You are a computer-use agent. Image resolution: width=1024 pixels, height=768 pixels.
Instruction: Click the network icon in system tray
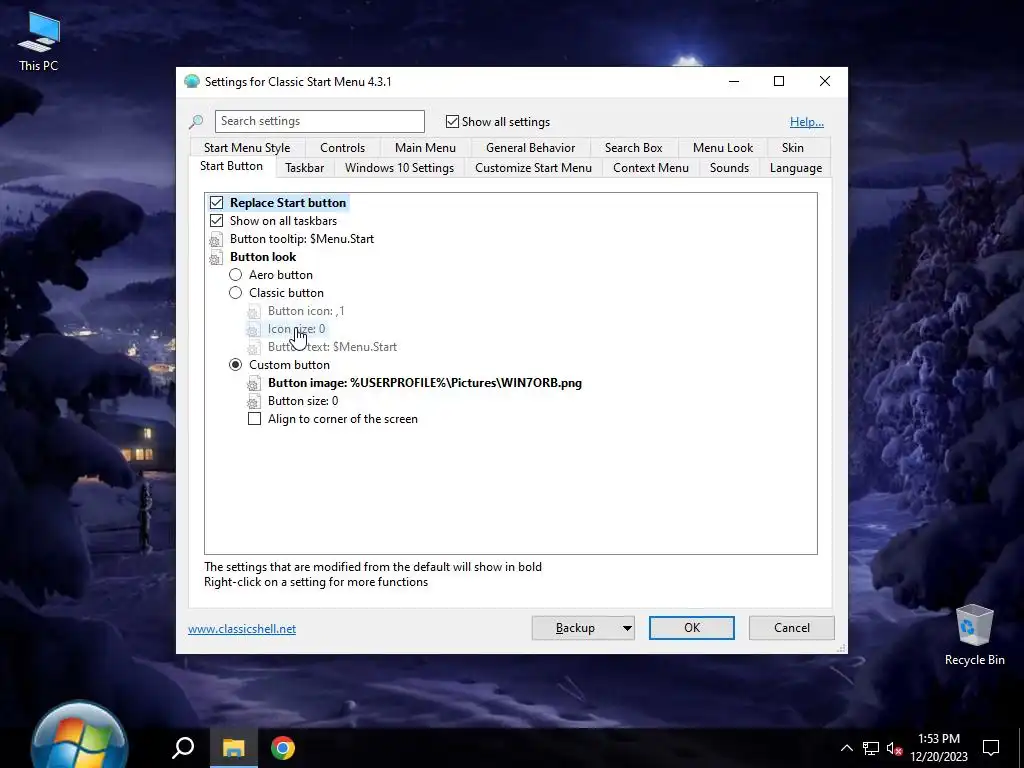tap(871, 748)
